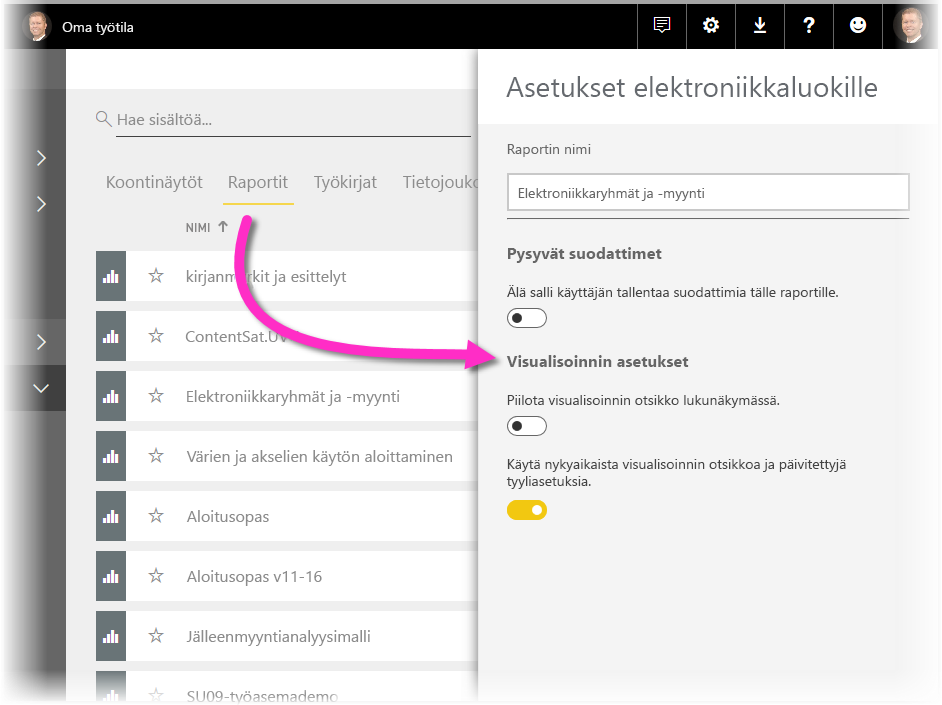Click the chart icon beside Aloitusopas
This screenshot has height=705, width=942.
(x=110, y=515)
